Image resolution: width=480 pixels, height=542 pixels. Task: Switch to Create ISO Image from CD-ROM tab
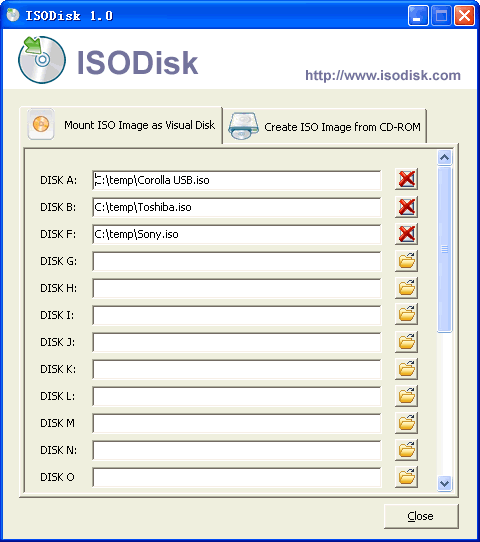tap(324, 127)
